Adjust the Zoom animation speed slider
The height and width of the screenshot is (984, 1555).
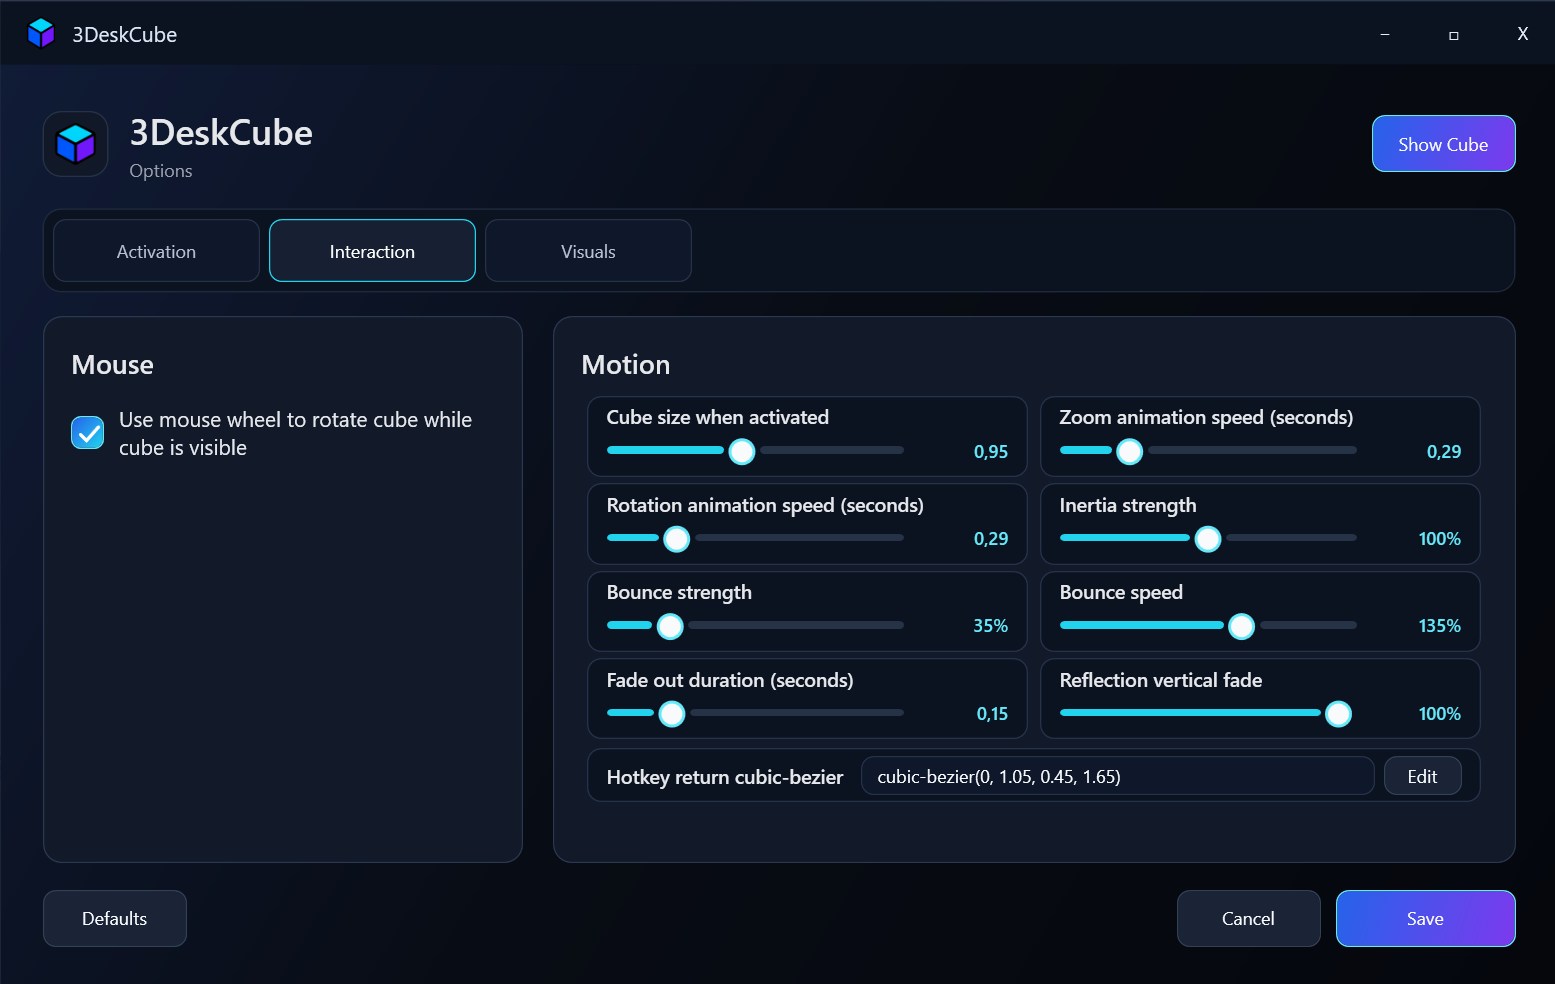pyautogui.click(x=1208, y=451)
